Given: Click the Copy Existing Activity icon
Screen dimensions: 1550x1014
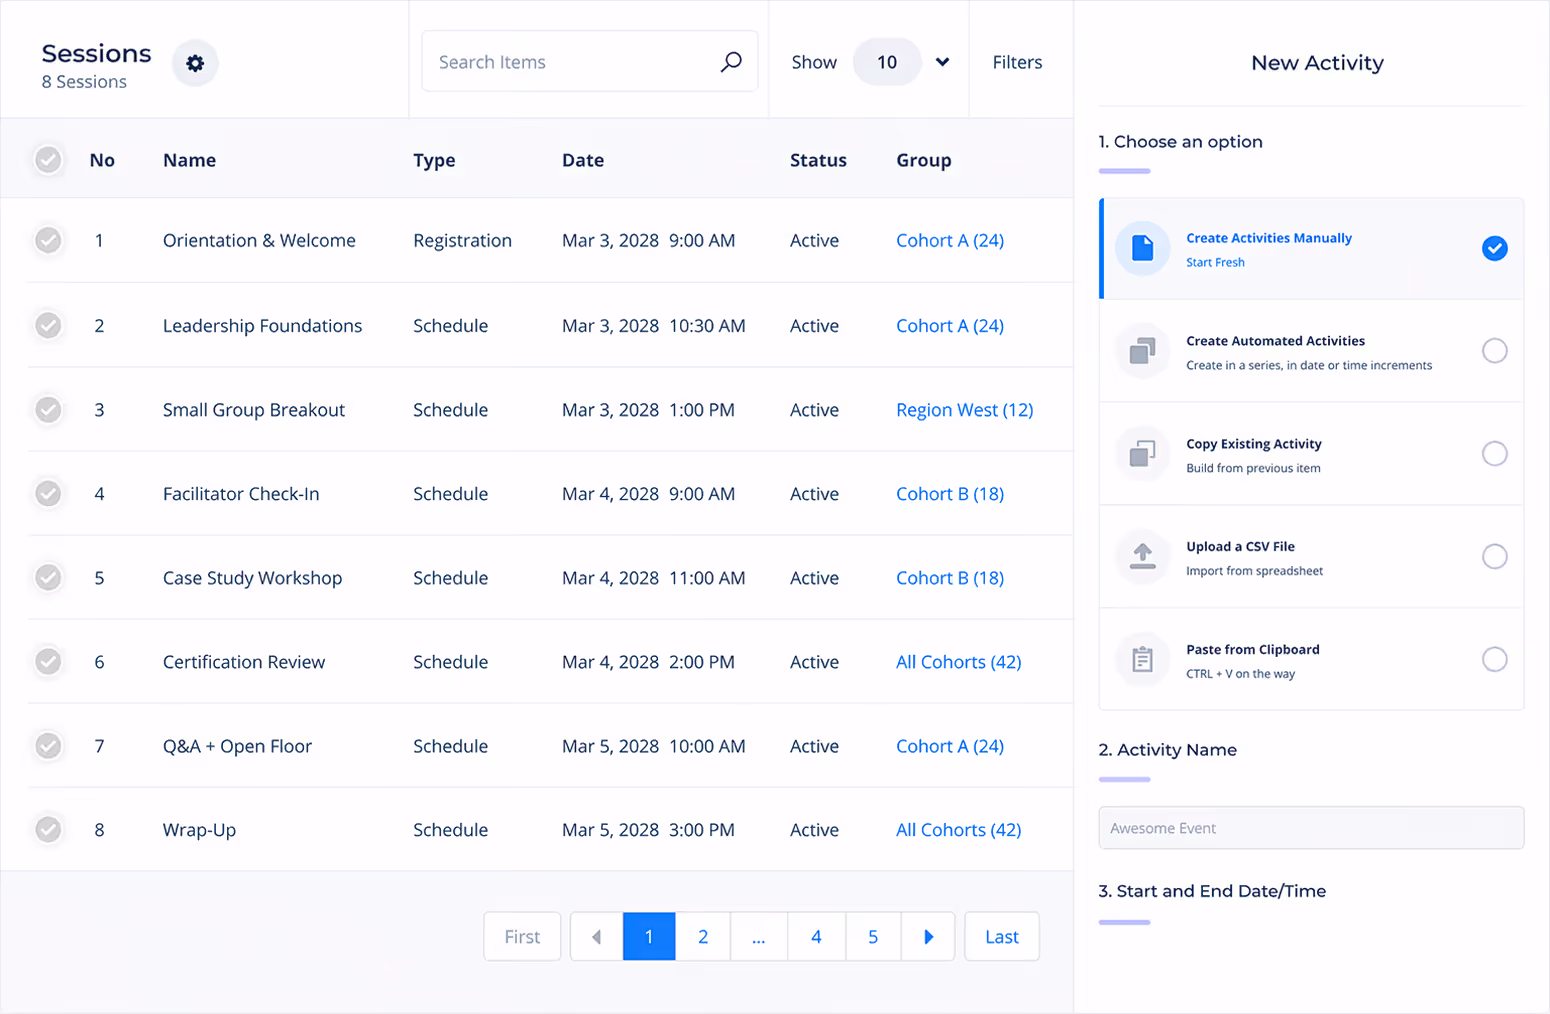Looking at the screenshot, I should click(x=1142, y=454).
